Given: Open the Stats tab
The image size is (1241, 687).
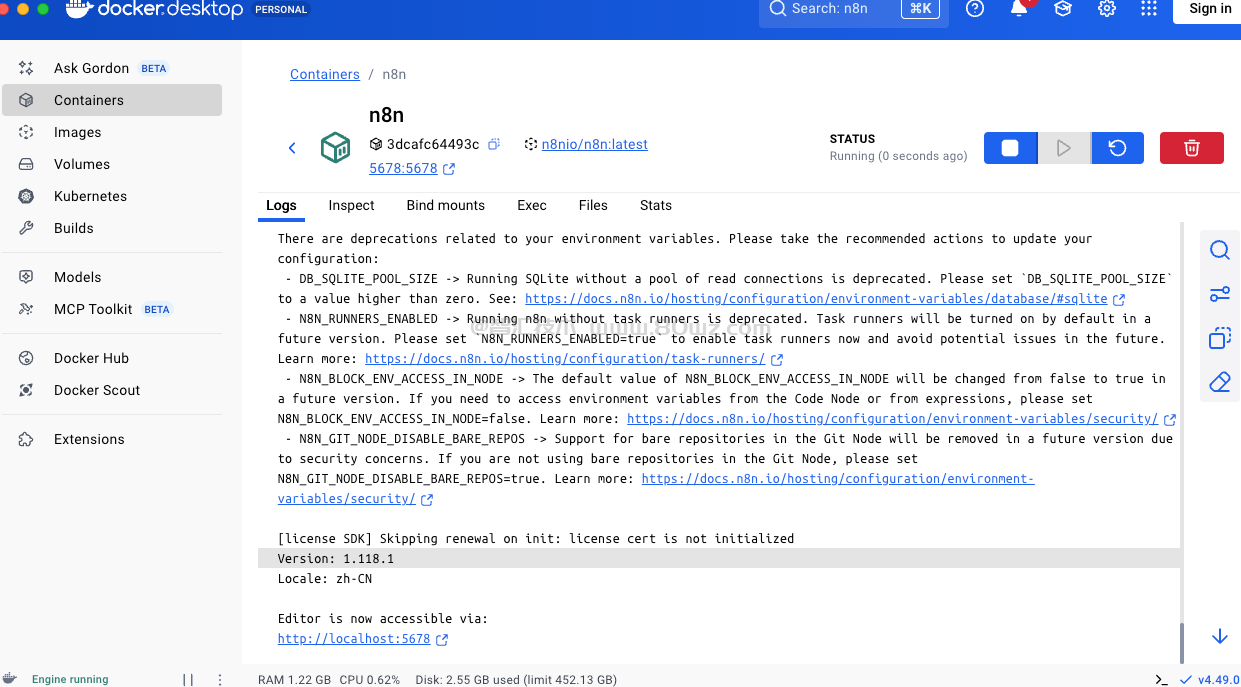Looking at the screenshot, I should (x=655, y=205).
